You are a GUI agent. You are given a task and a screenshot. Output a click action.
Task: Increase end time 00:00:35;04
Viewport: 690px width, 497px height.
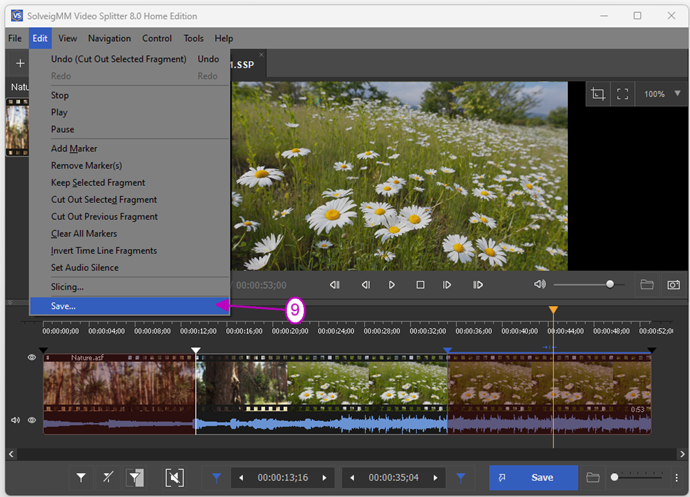pos(435,478)
